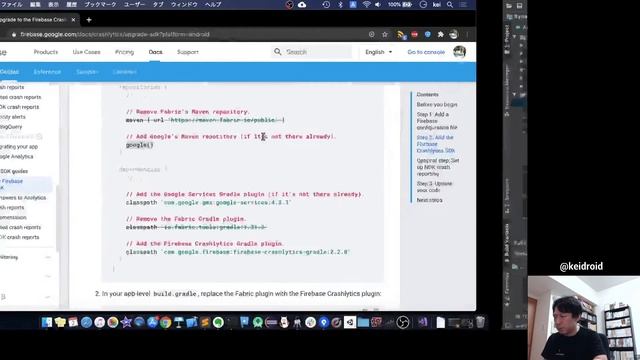Open the Finder icon in the Dock
The image size is (640, 360).
tap(47, 322)
